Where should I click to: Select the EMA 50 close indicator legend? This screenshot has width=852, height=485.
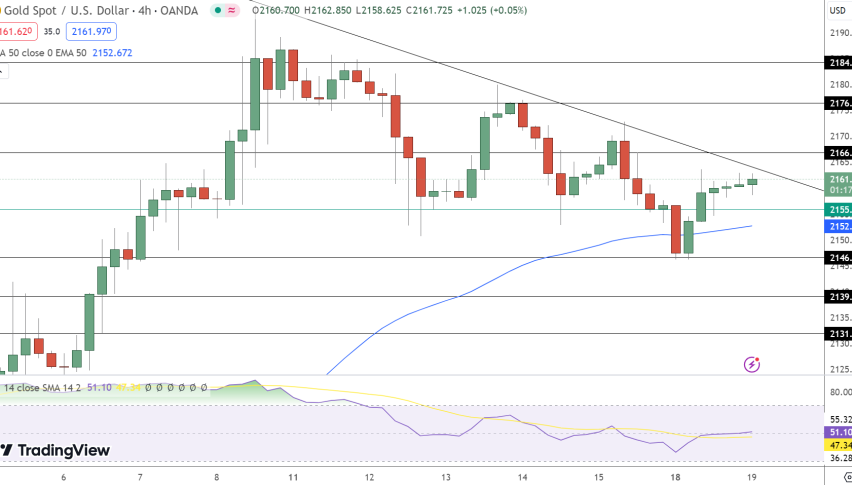(43, 53)
